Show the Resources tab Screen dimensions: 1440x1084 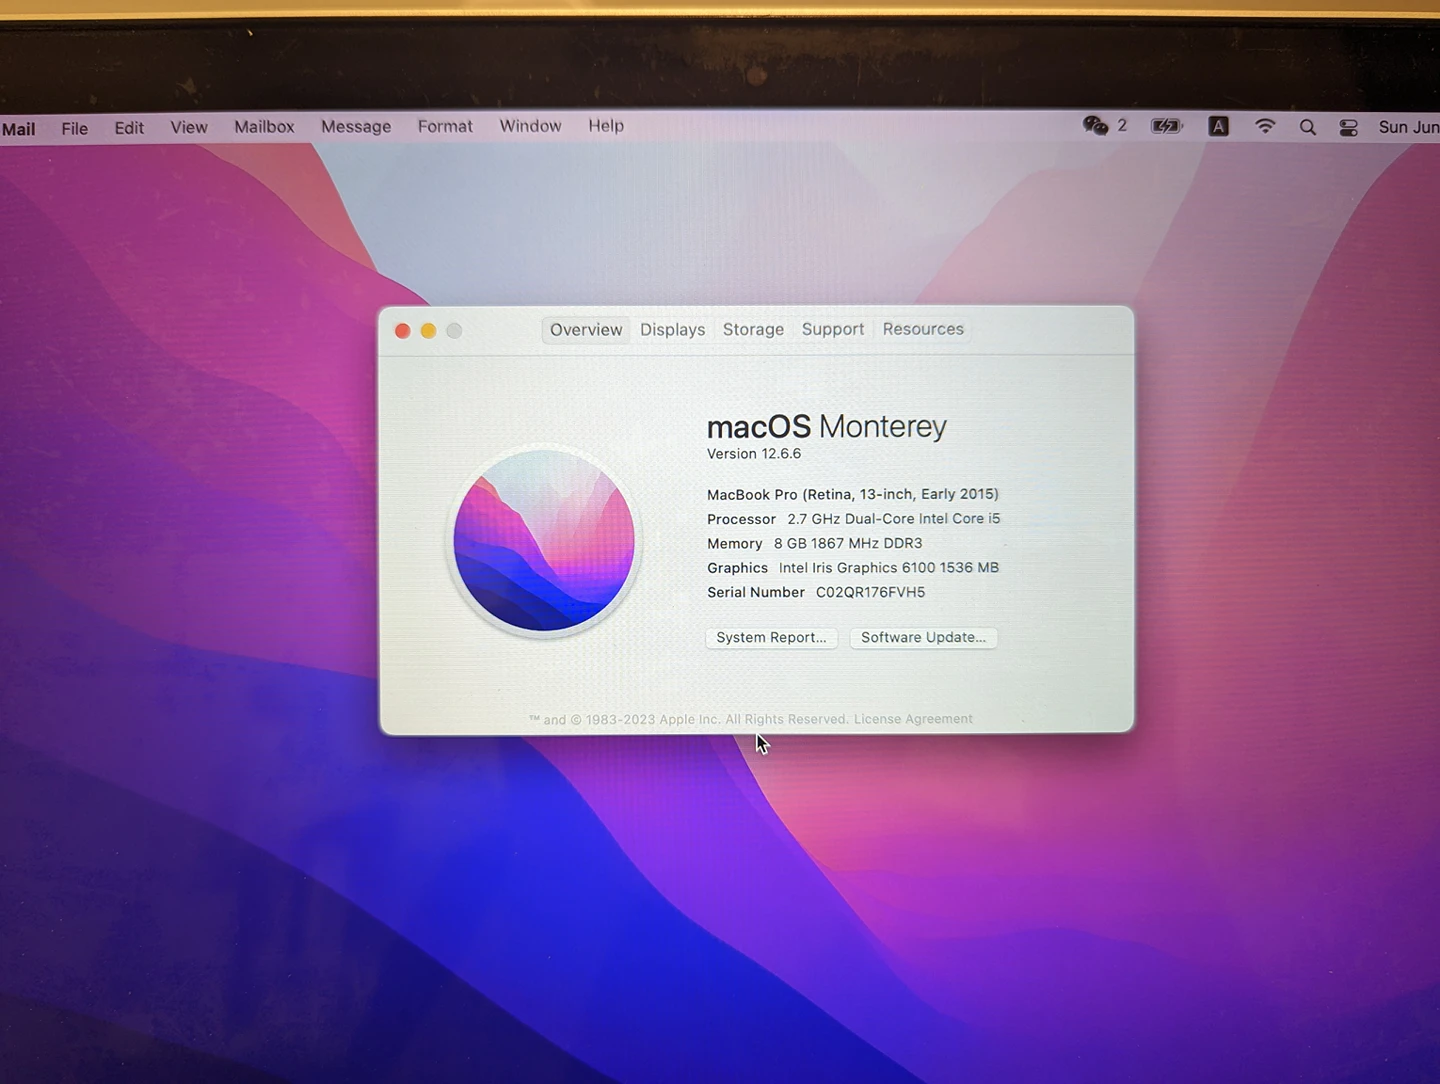tap(923, 329)
